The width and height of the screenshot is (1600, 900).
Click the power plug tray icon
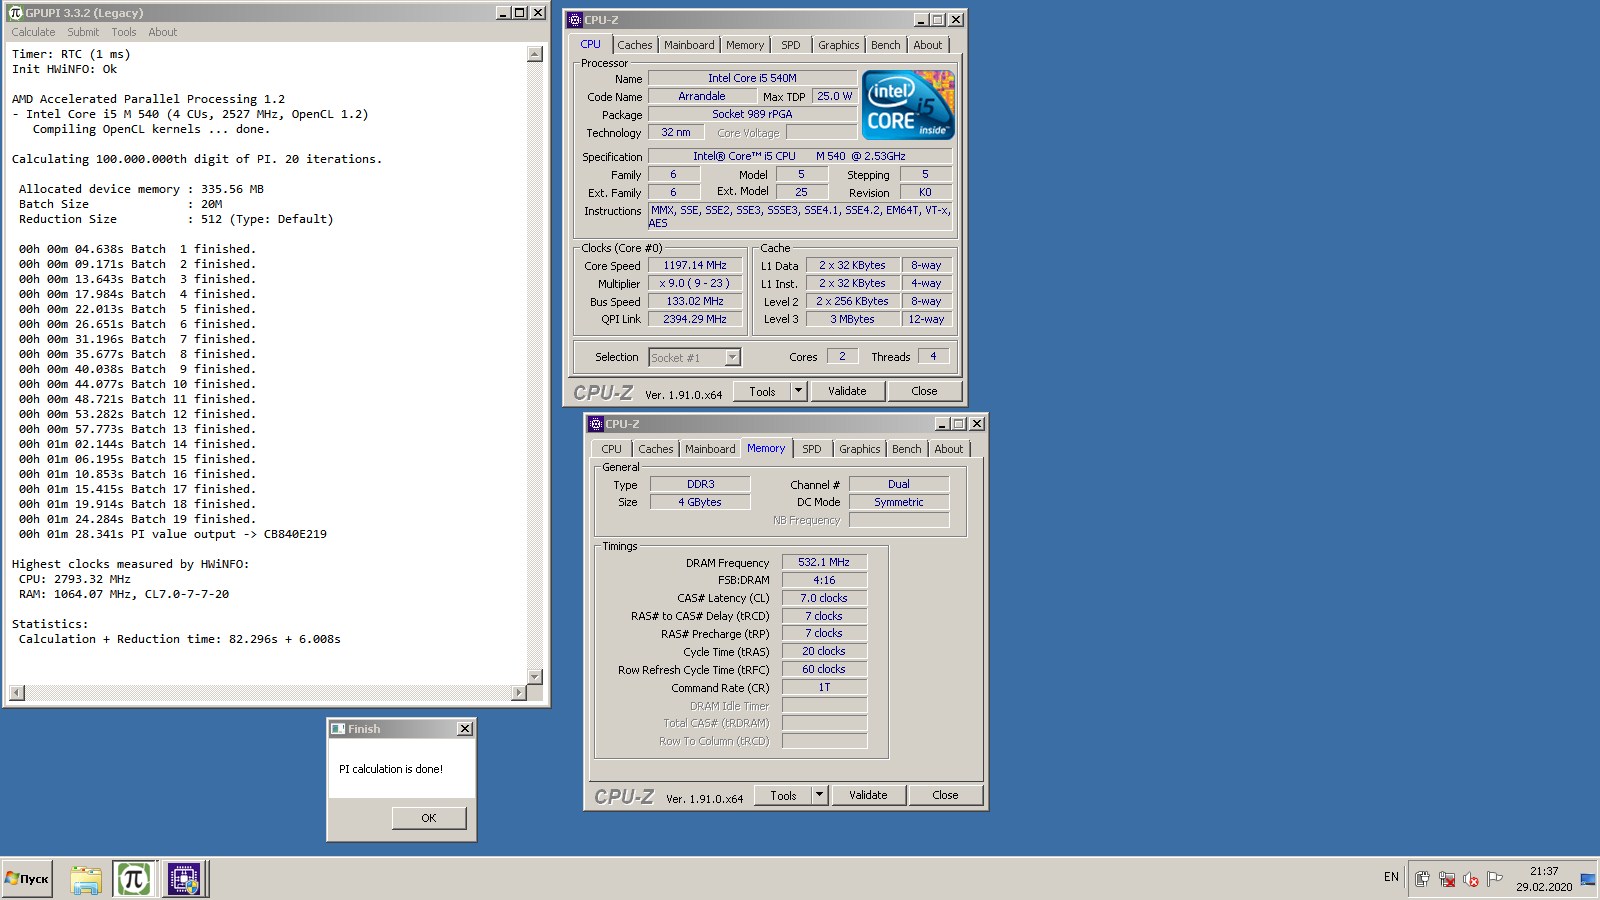tap(1422, 879)
